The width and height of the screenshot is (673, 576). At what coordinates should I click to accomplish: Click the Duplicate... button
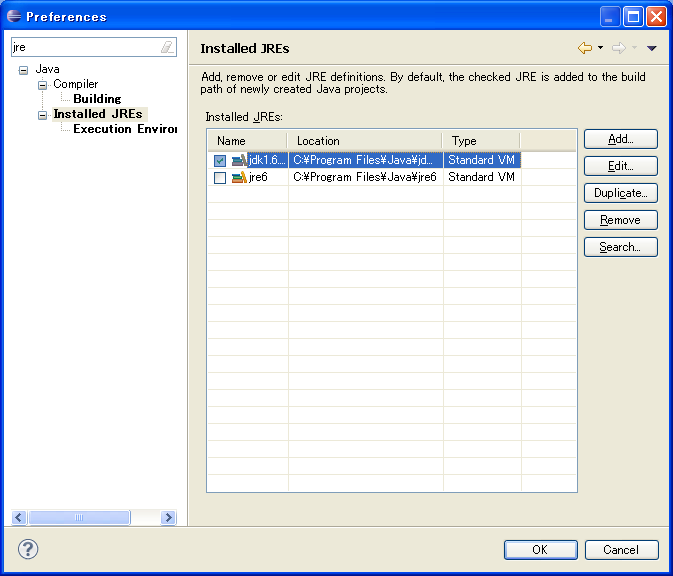pos(621,193)
